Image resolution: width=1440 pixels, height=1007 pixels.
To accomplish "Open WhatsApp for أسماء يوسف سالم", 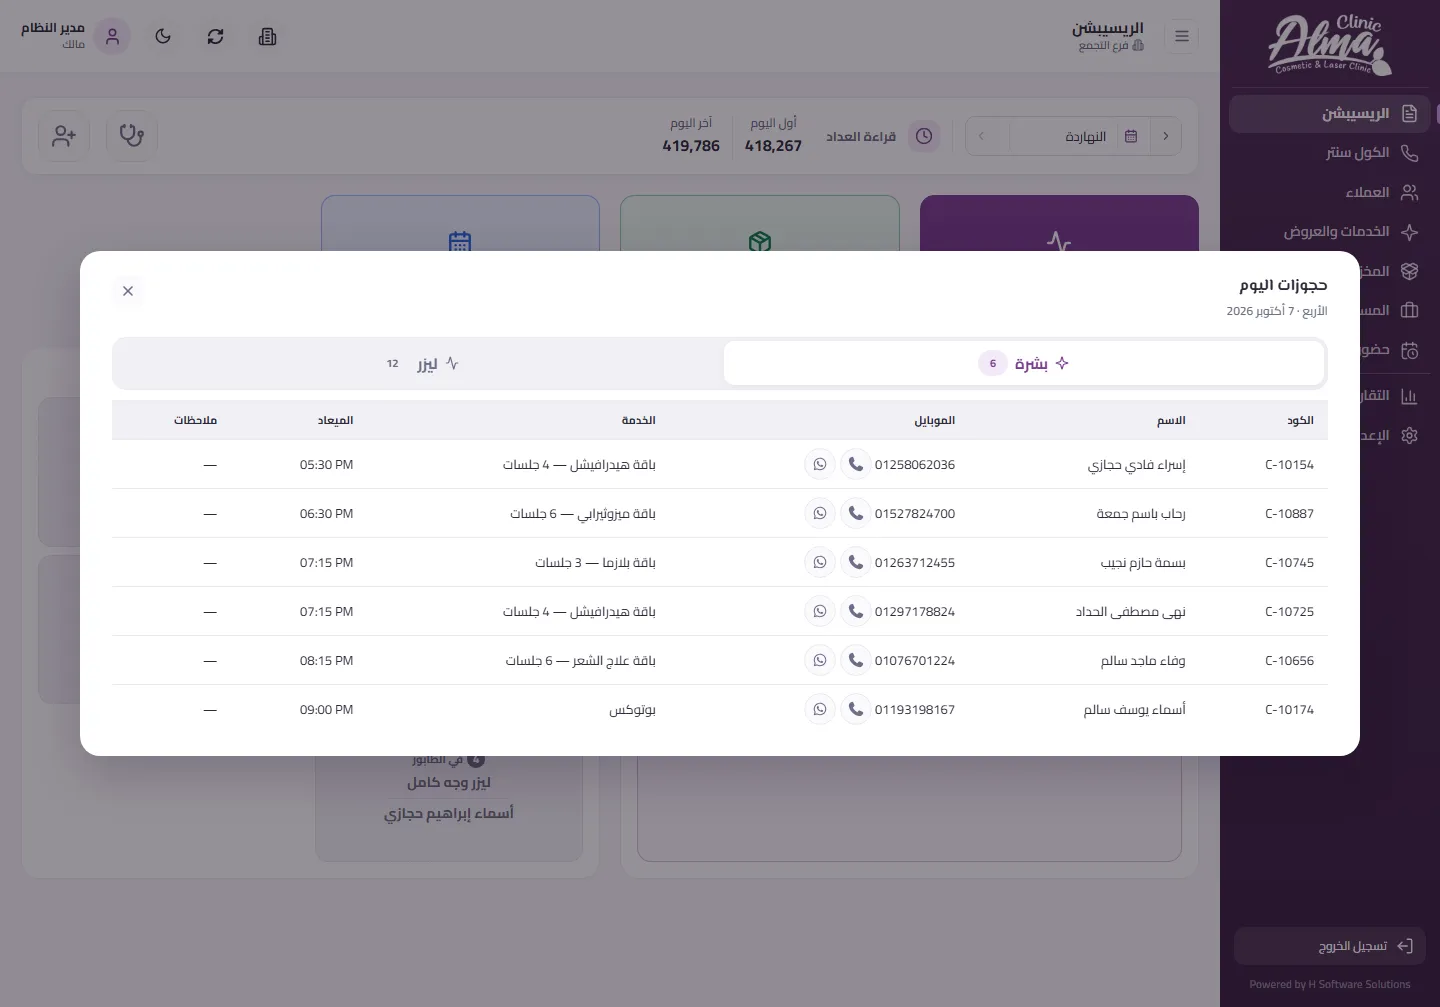I will [820, 709].
